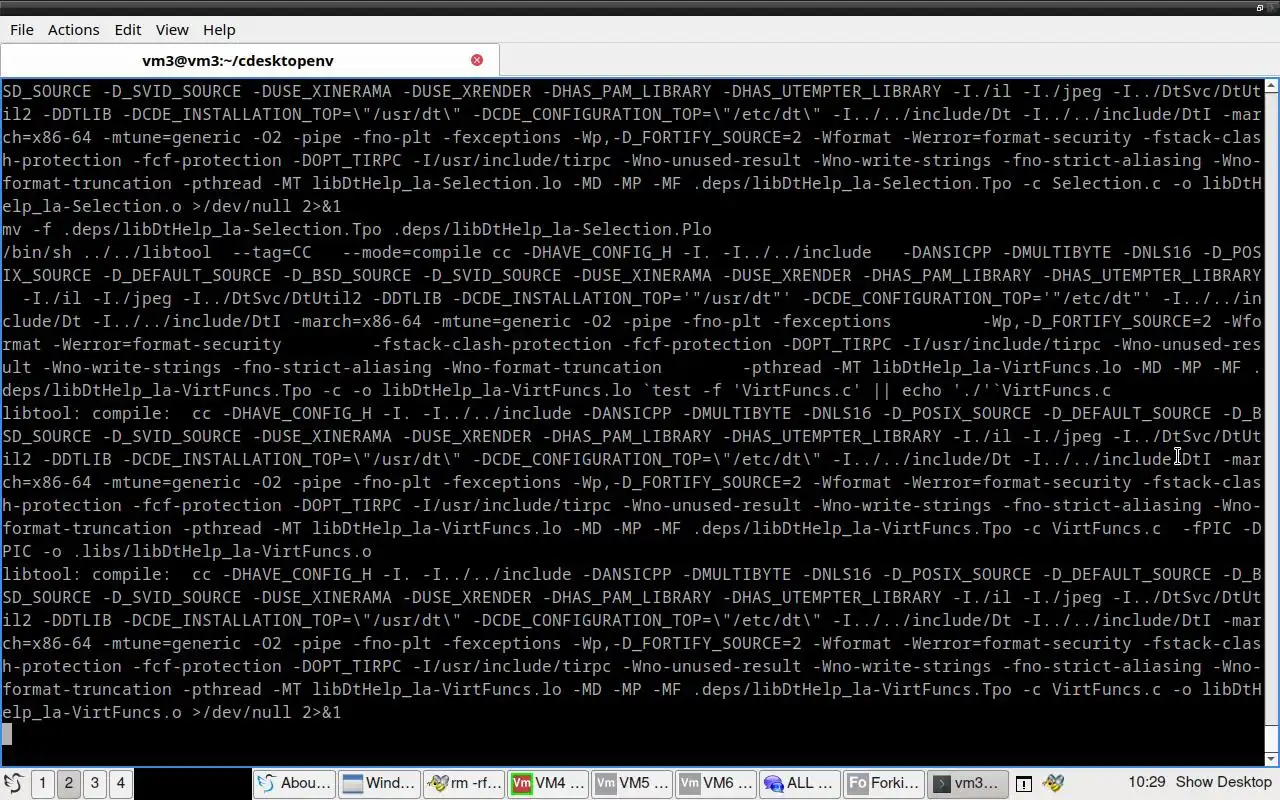Open the 'Abou...' taskbar window
This screenshot has width=1280, height=800.
pos(293,783)
